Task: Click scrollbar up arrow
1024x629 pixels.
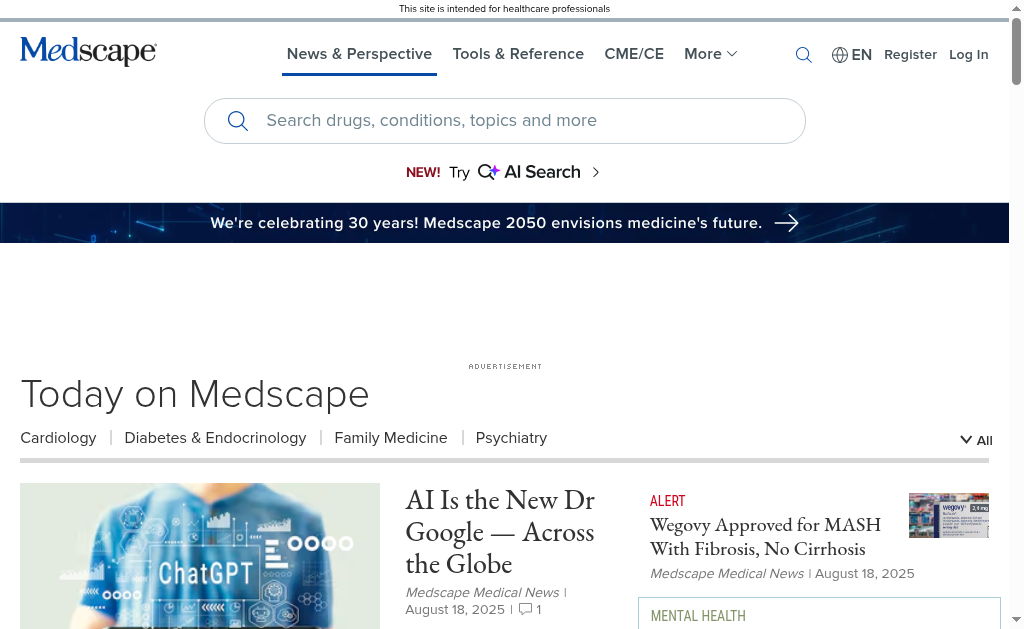Action: [1016, 8]
